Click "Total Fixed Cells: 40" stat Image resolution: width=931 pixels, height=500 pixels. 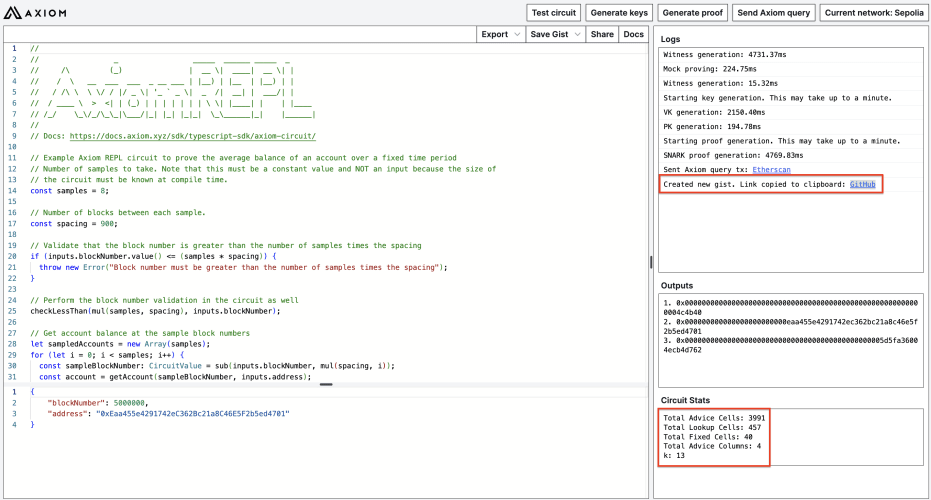708,437
